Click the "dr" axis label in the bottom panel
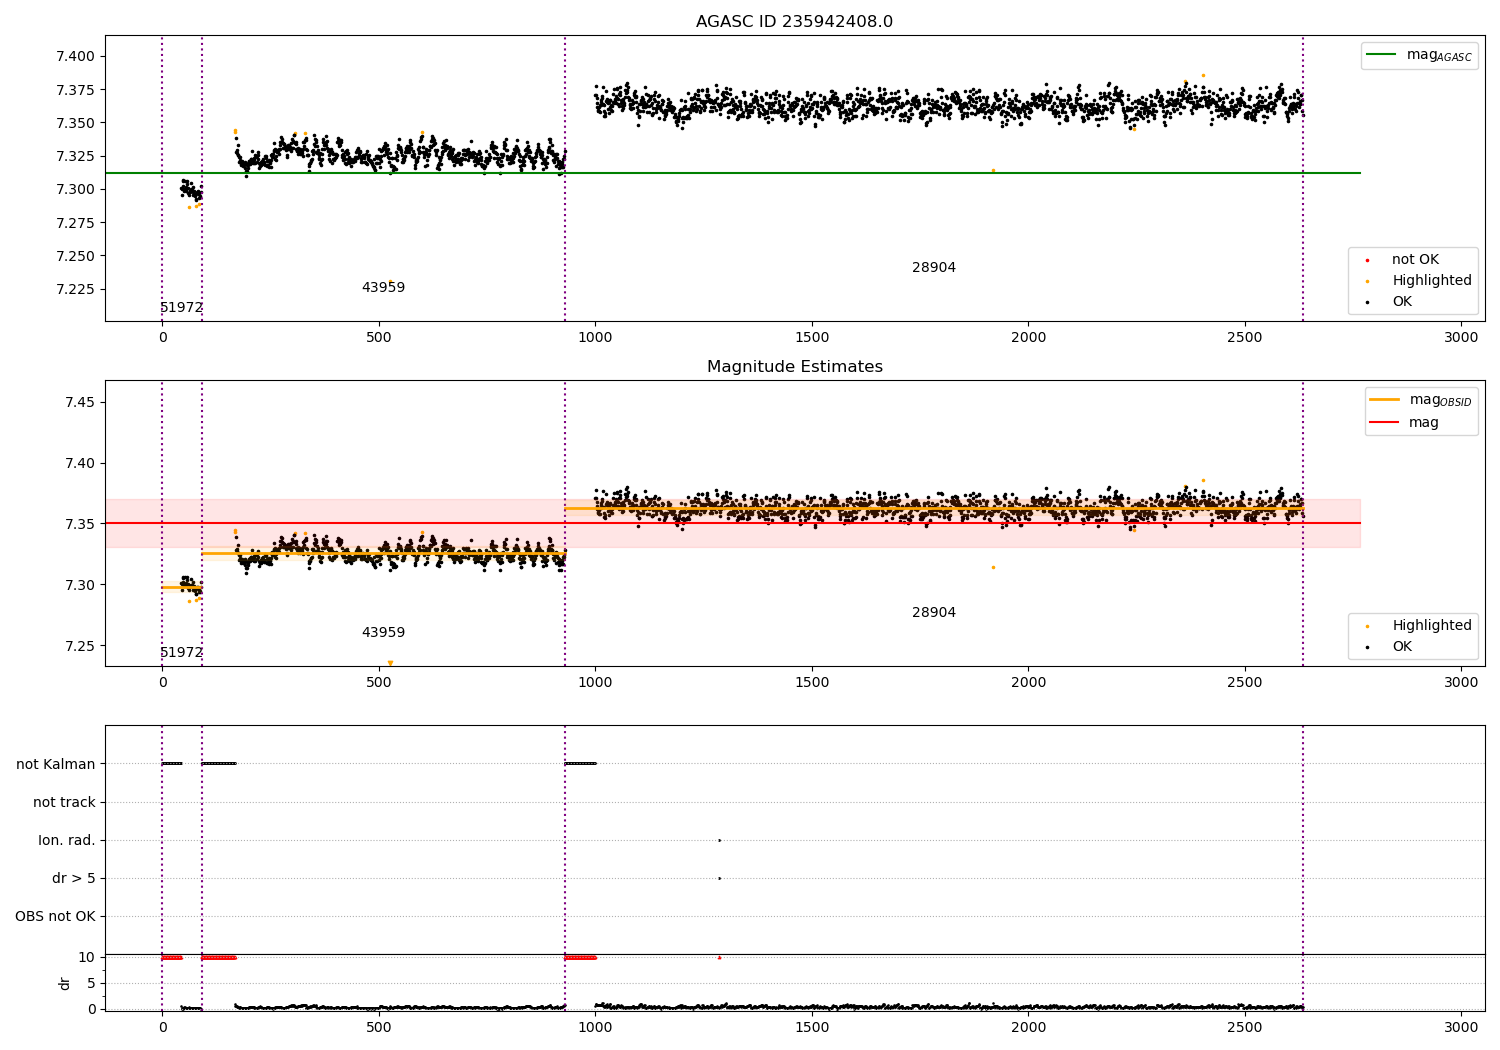1500x1050 pixels. point(65,983)
